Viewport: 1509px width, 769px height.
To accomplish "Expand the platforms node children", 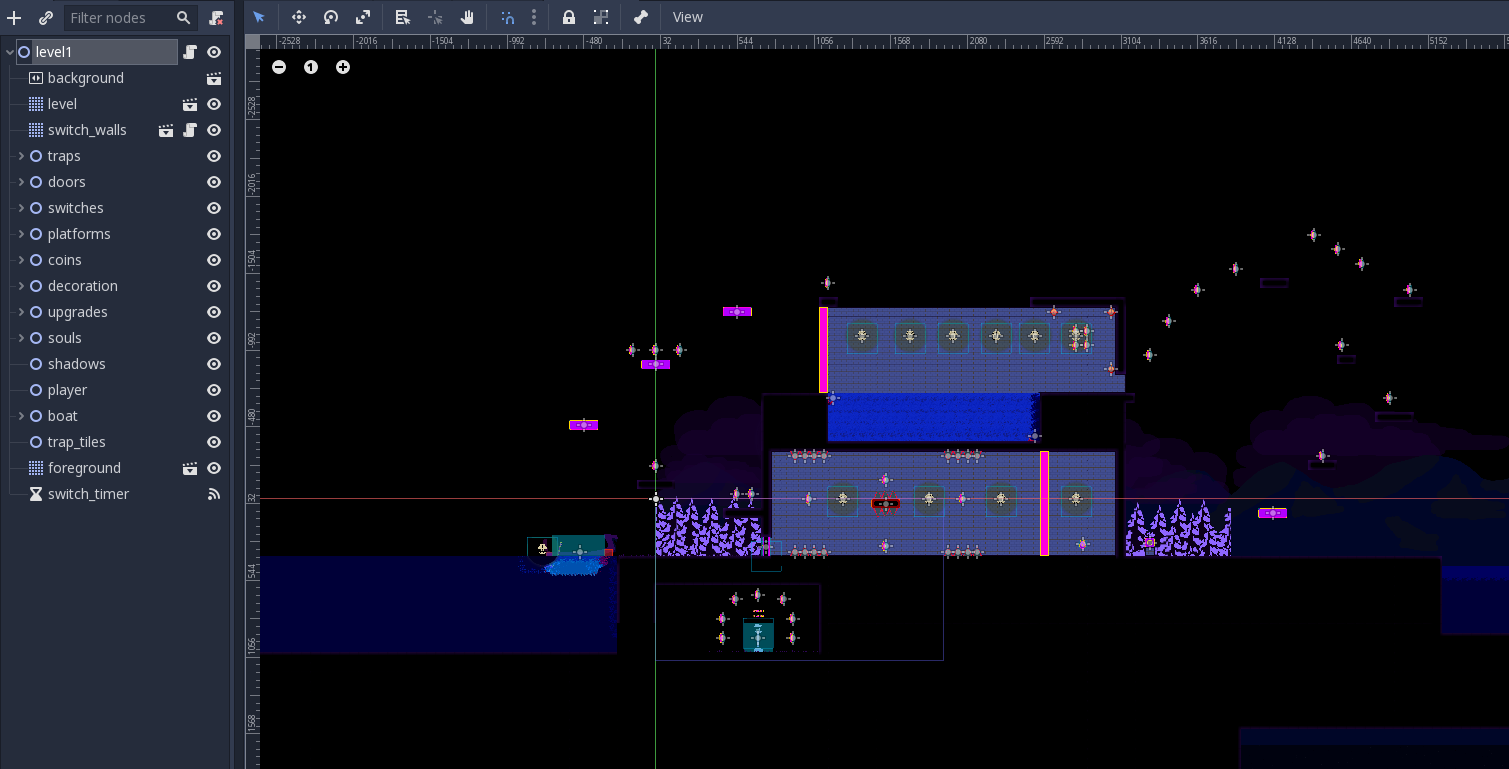I will point(21,234).
